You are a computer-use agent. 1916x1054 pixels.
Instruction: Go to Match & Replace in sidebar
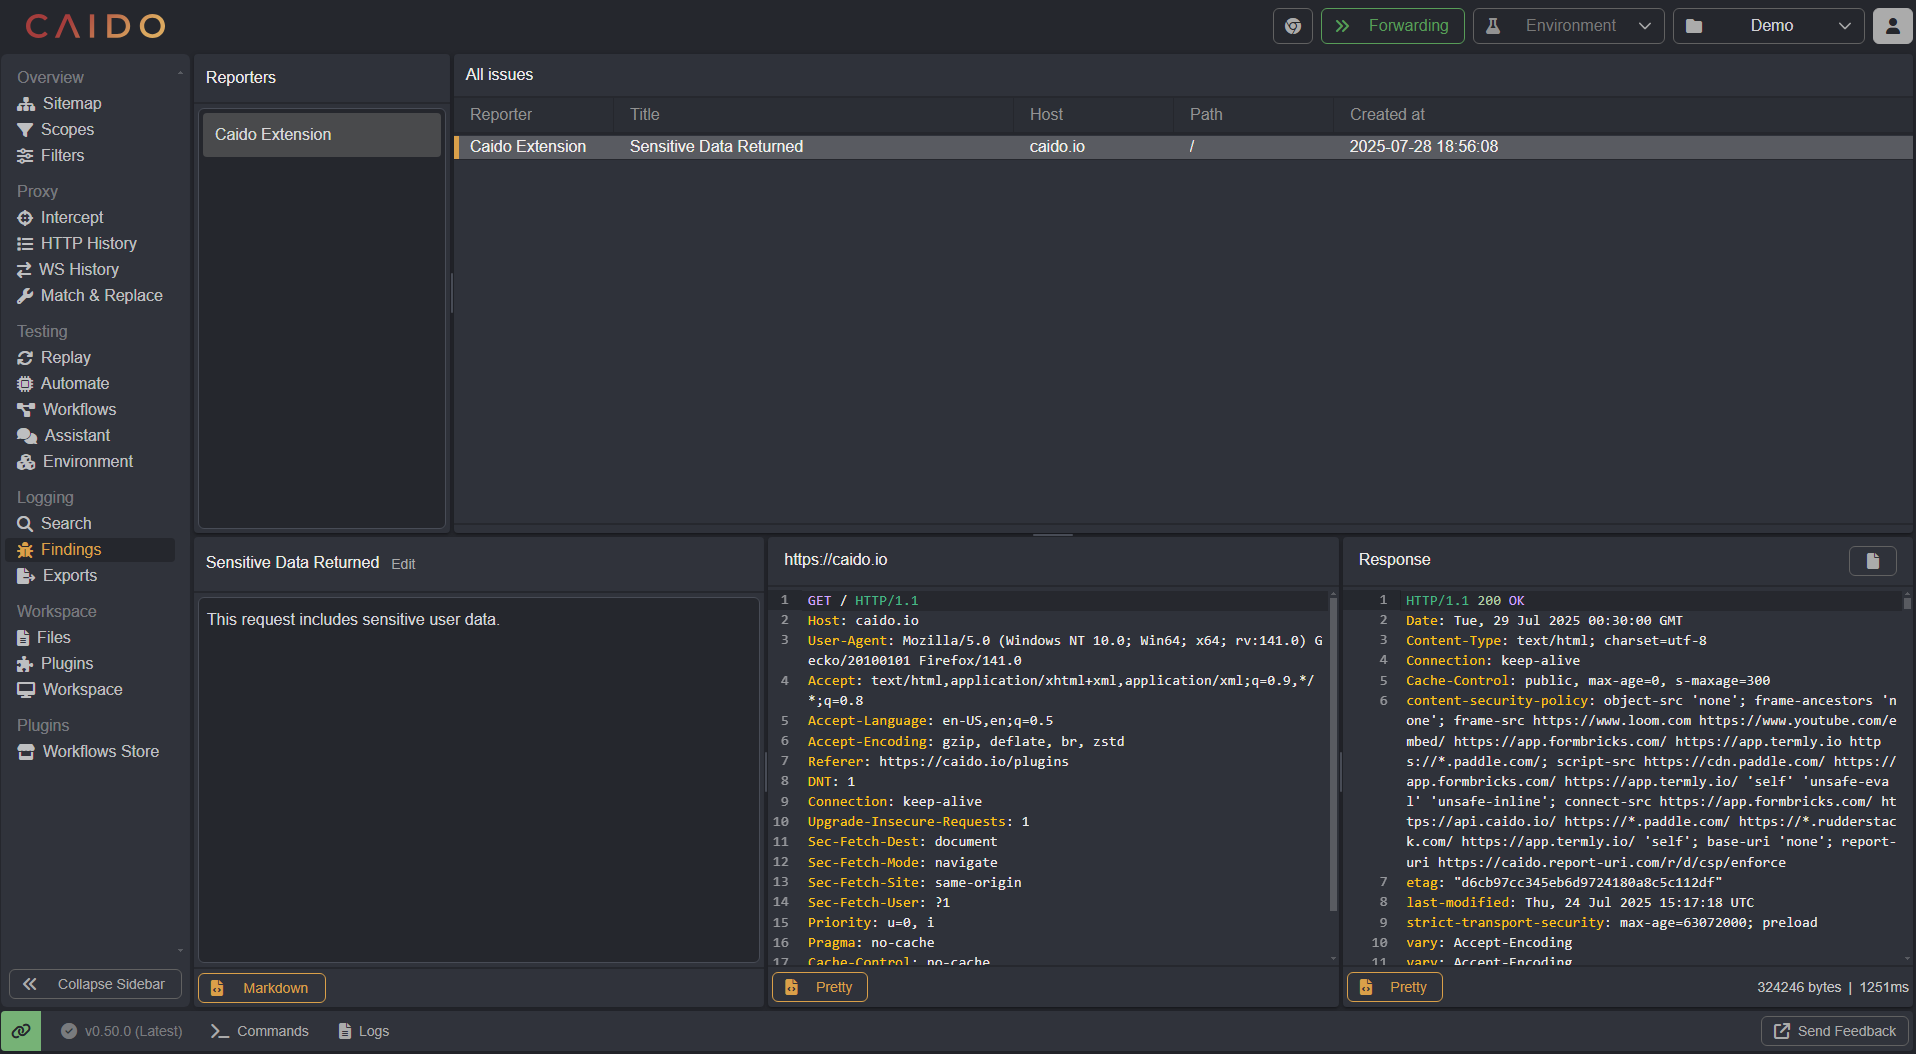point(101,296)
